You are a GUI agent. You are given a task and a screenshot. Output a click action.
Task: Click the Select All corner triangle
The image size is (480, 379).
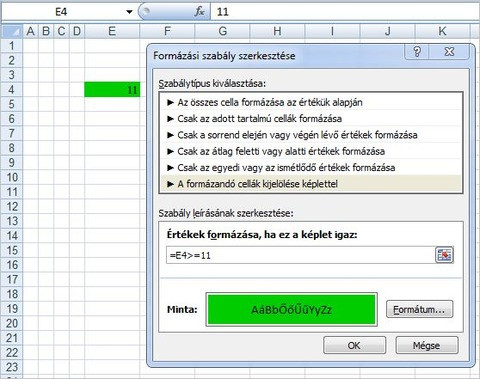click(x=12, y=31)
